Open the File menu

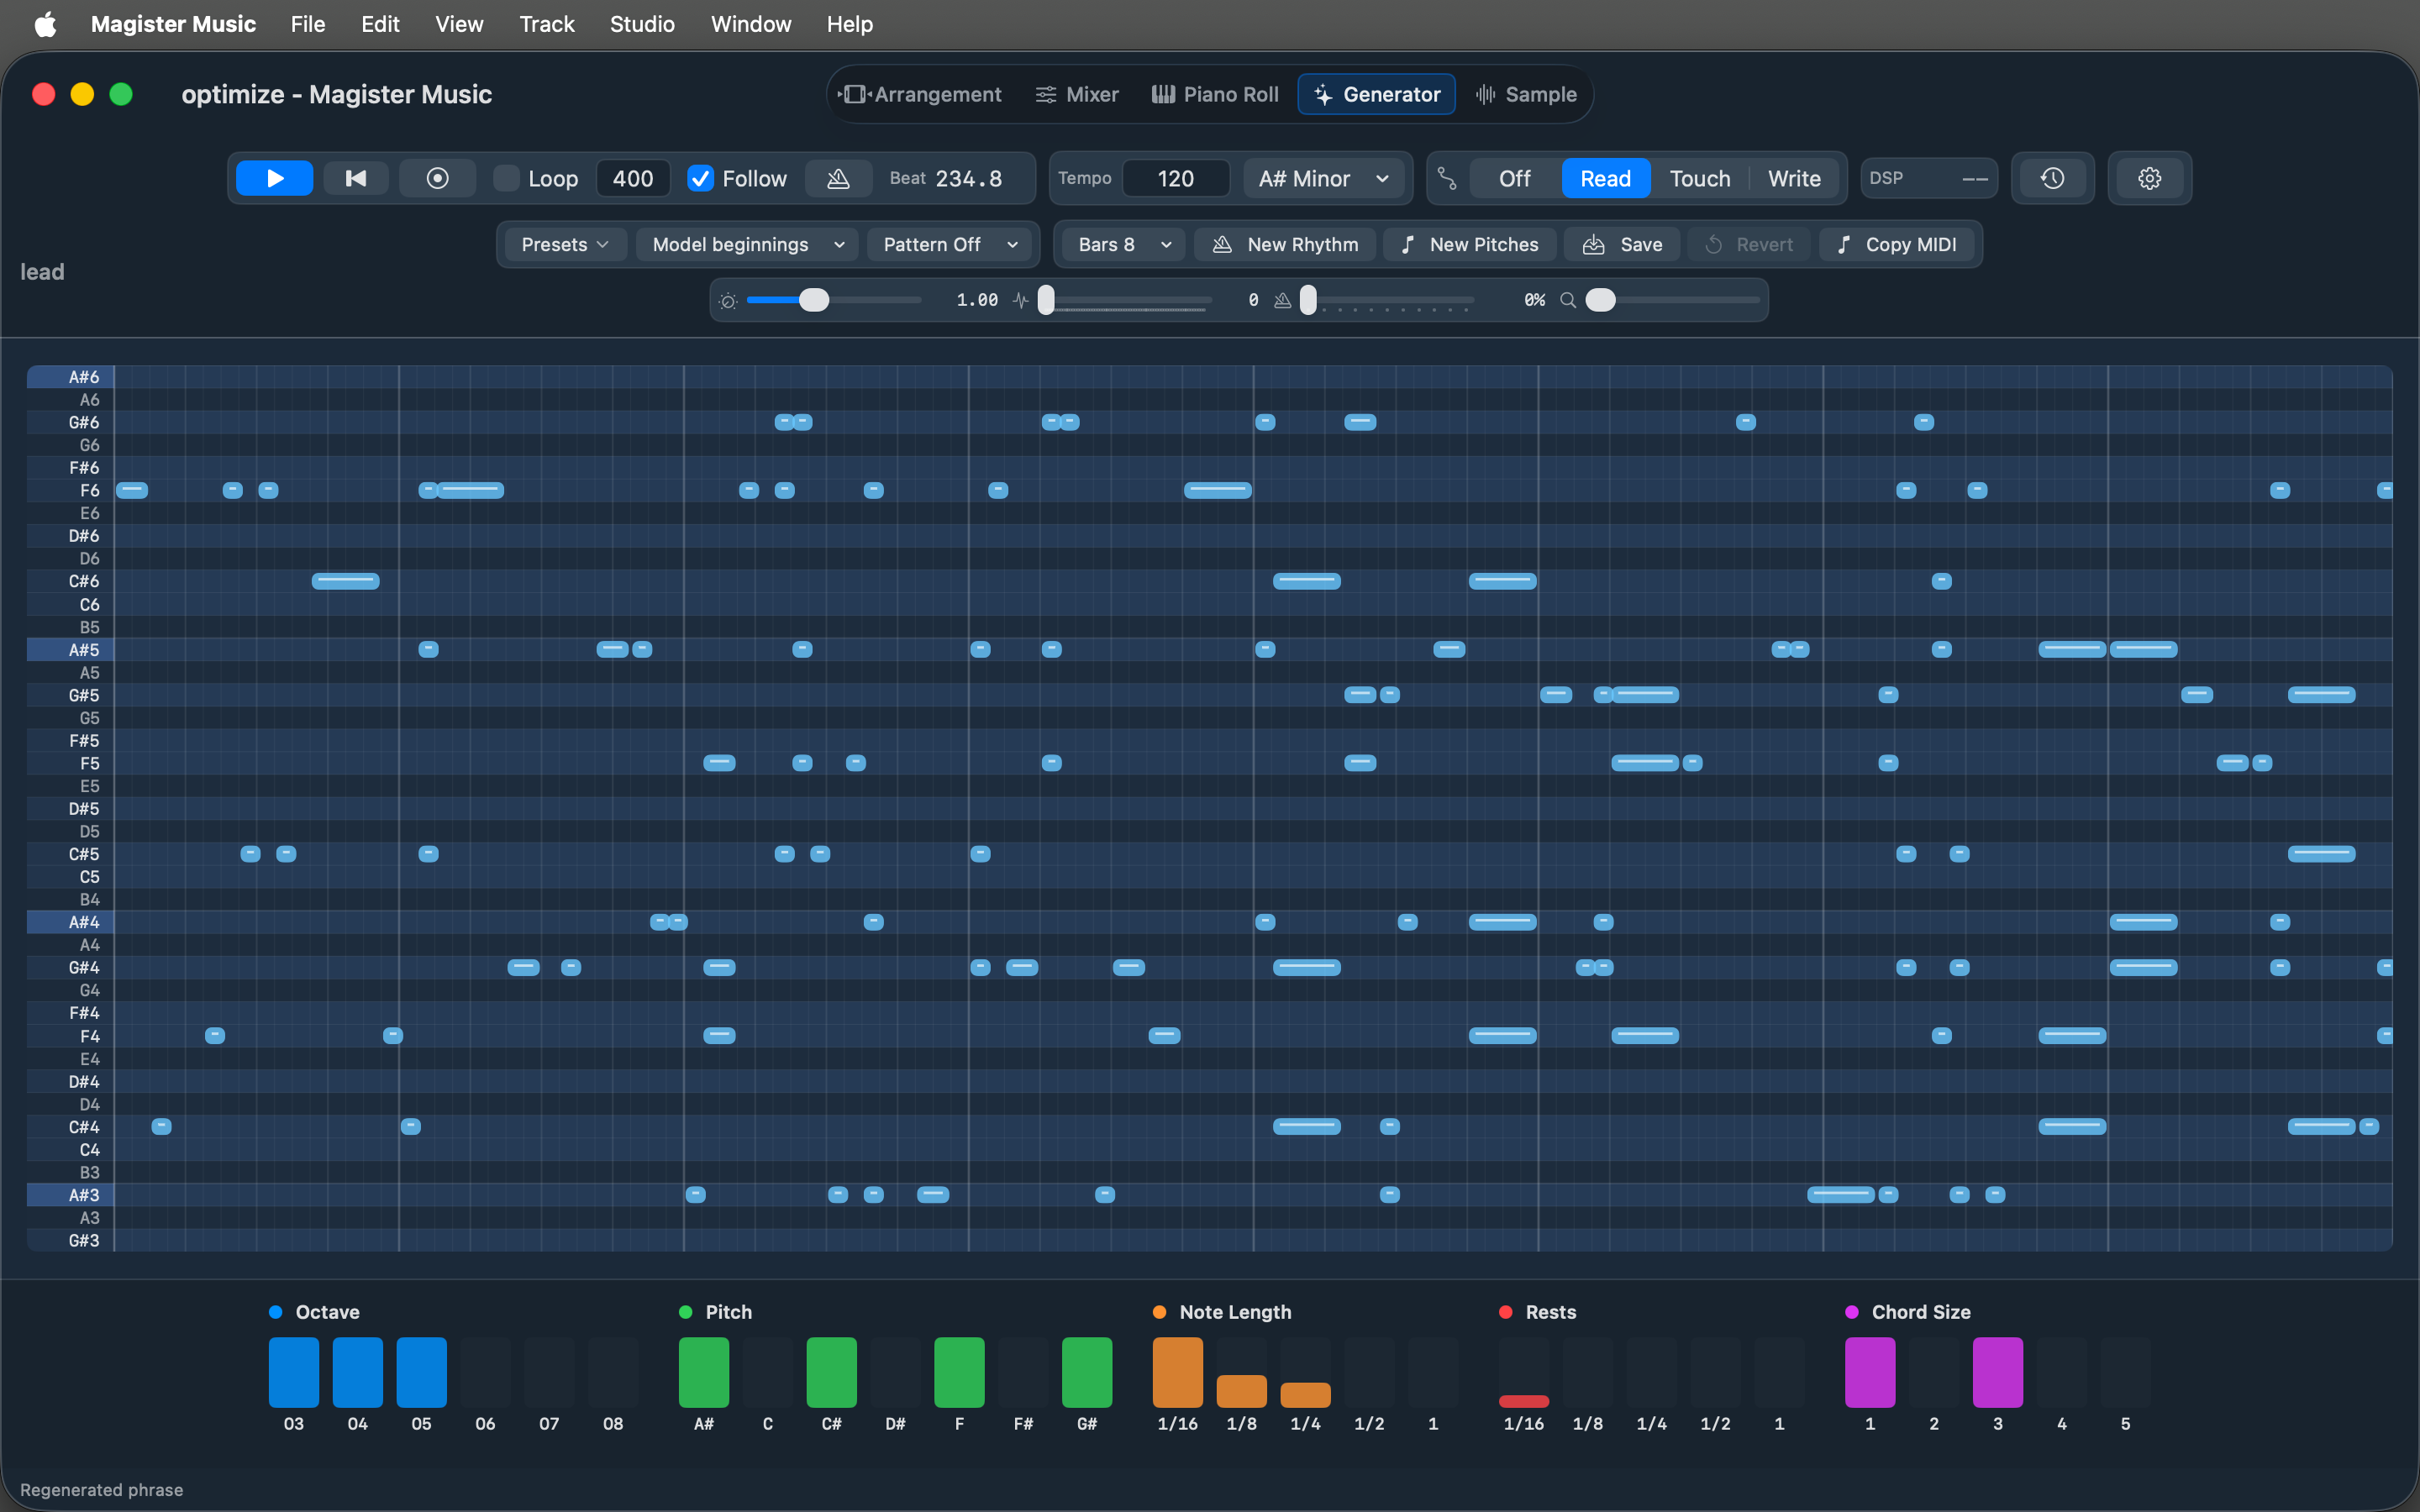tap(308, 24)
